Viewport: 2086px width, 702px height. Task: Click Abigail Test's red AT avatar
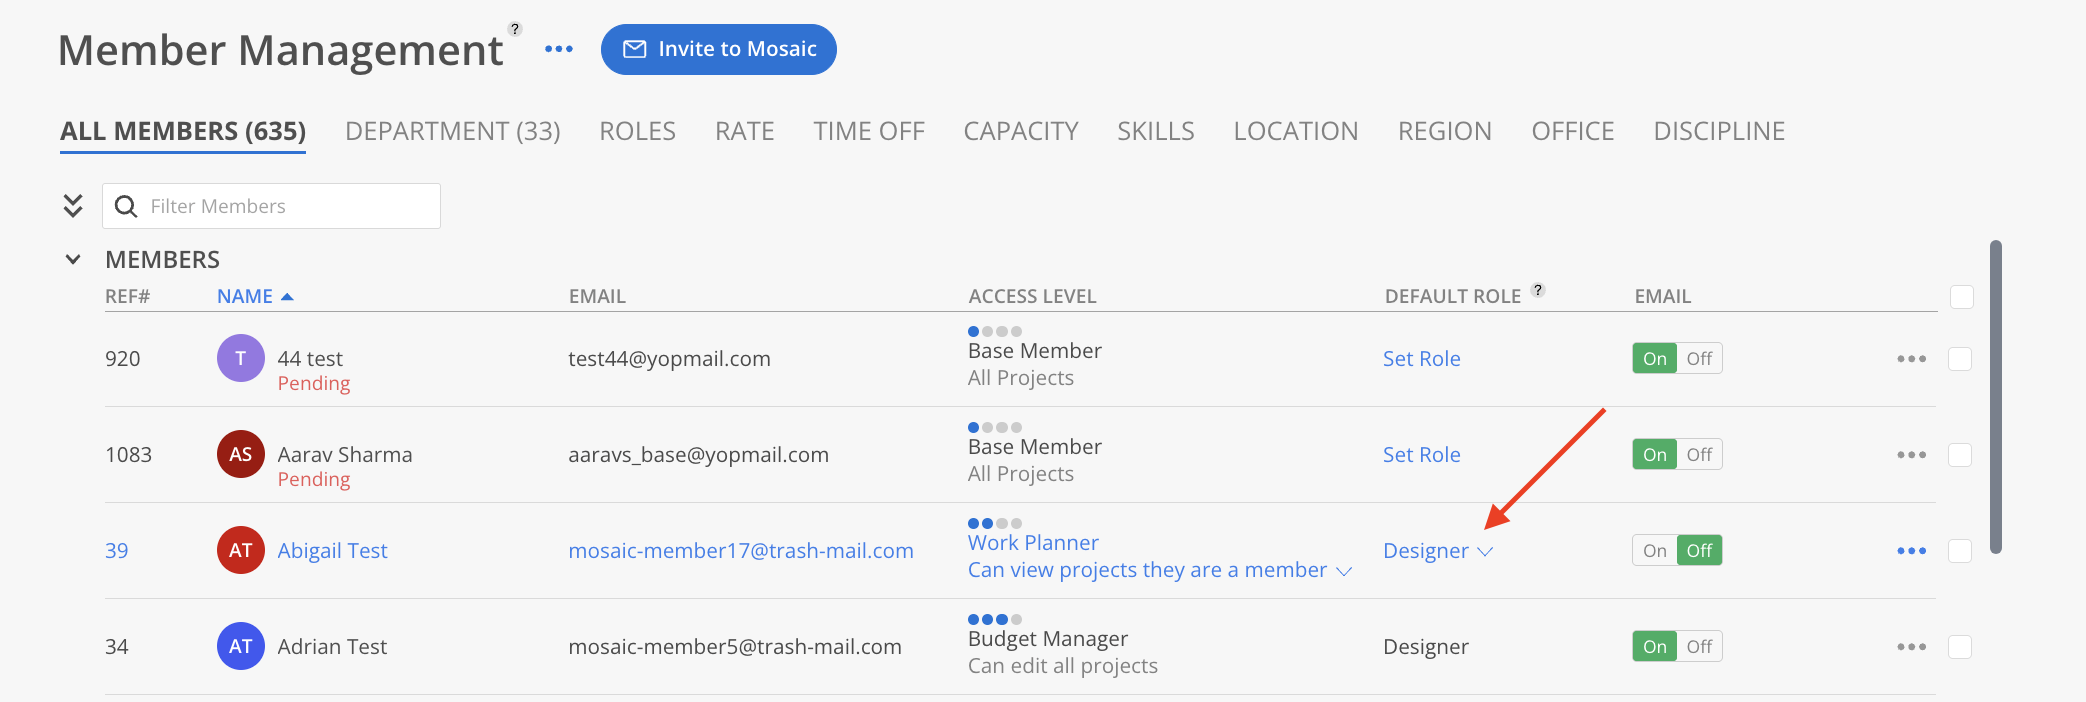coord(241,550)
